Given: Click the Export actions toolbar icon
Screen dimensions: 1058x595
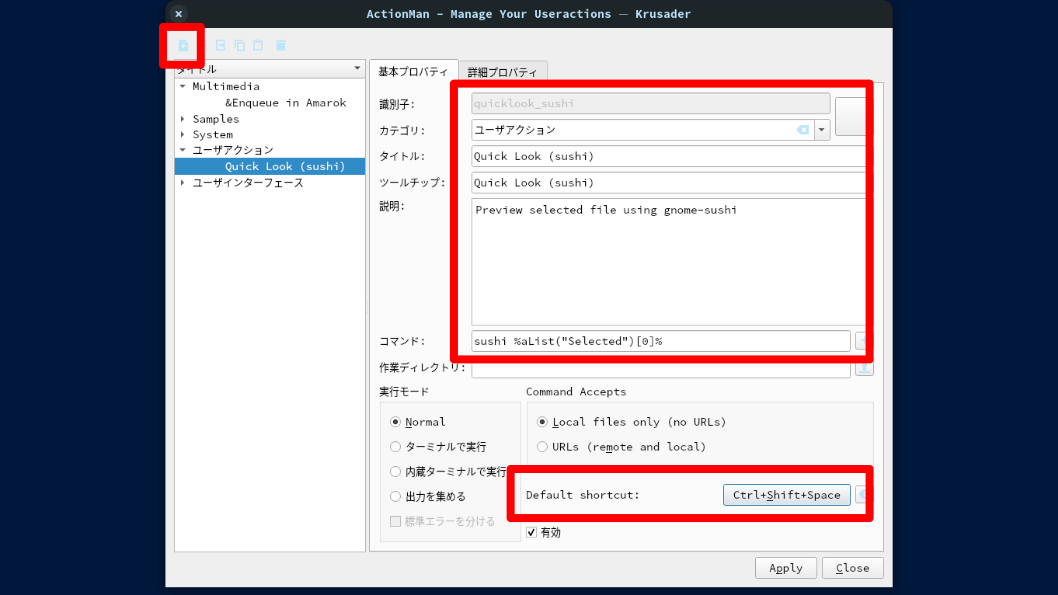Looking at the screenshot, I should 220,45.
